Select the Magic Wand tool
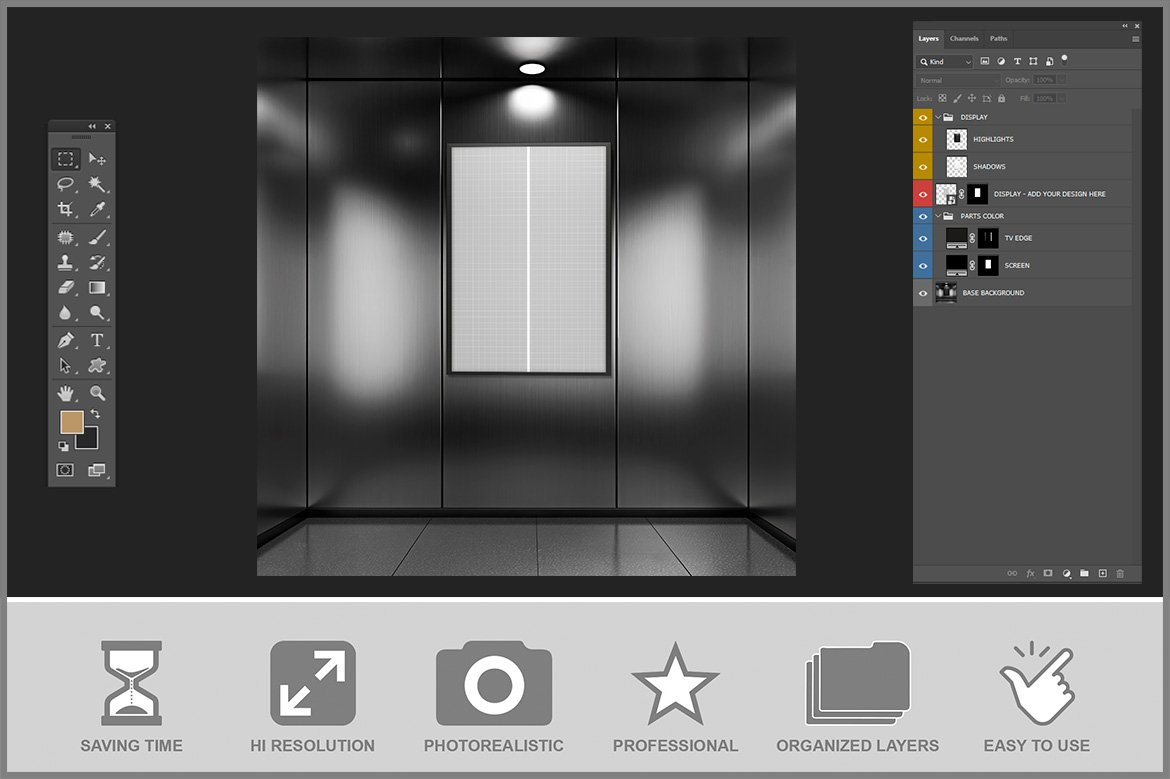 point(97,185)
